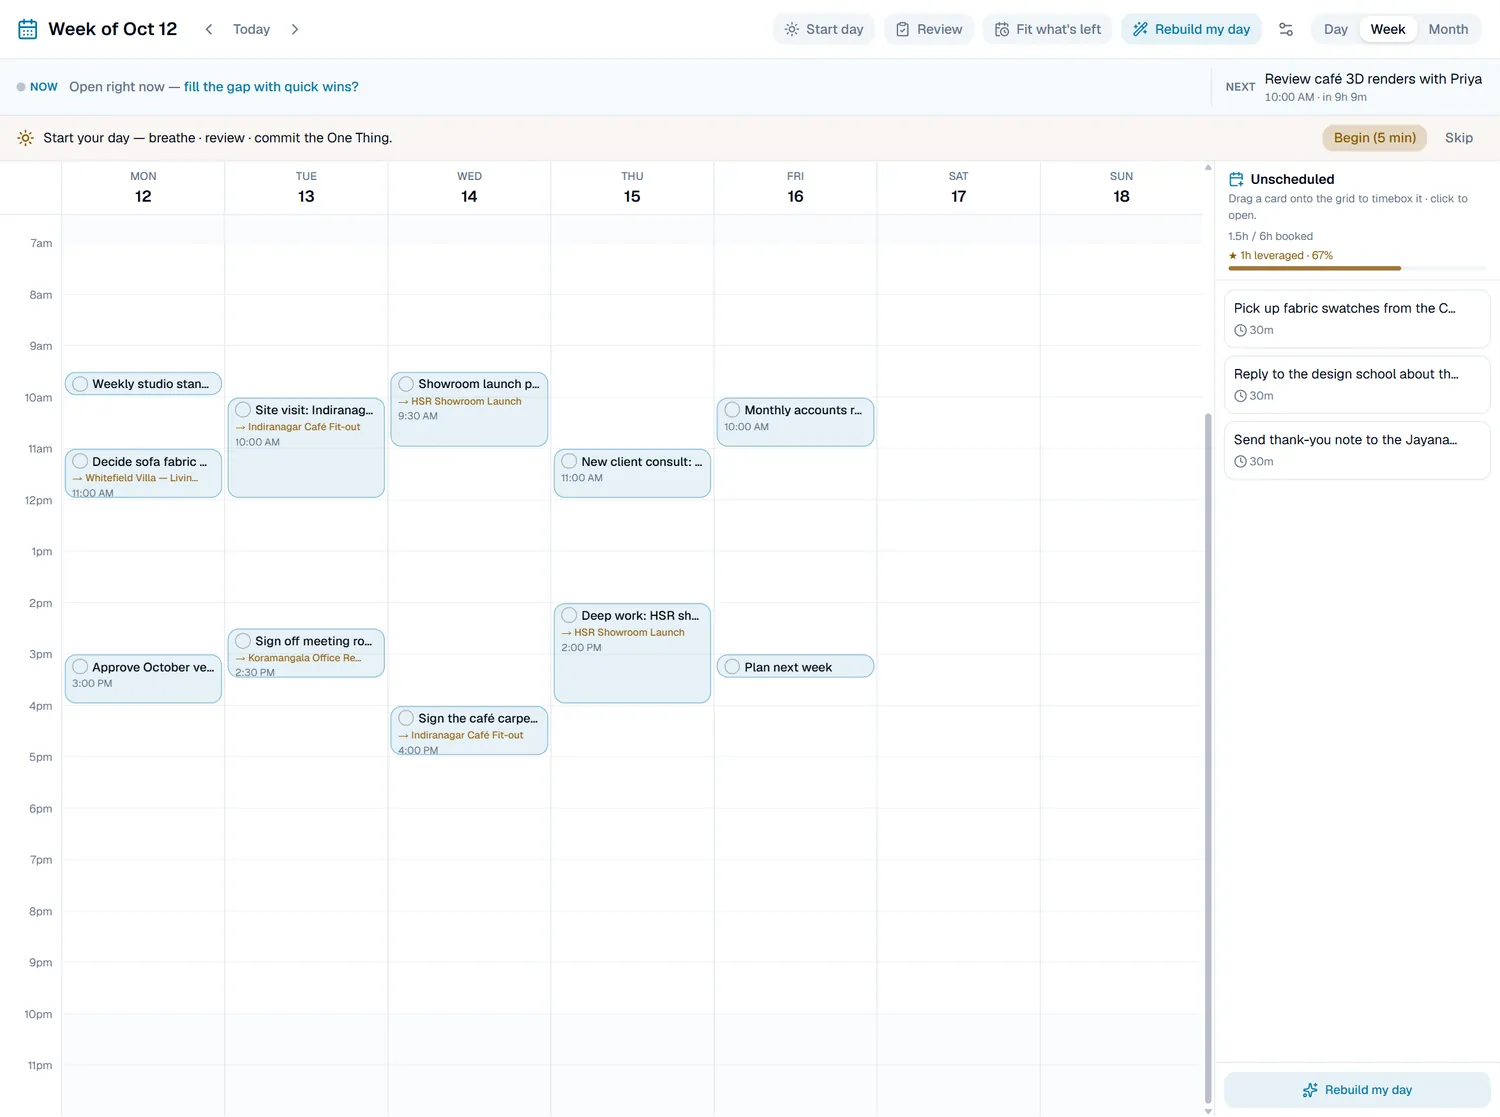The width and height of the screenshot is (1500, 1117).
Task: Go to the previous week with left chevron
Action: (209, 29)
